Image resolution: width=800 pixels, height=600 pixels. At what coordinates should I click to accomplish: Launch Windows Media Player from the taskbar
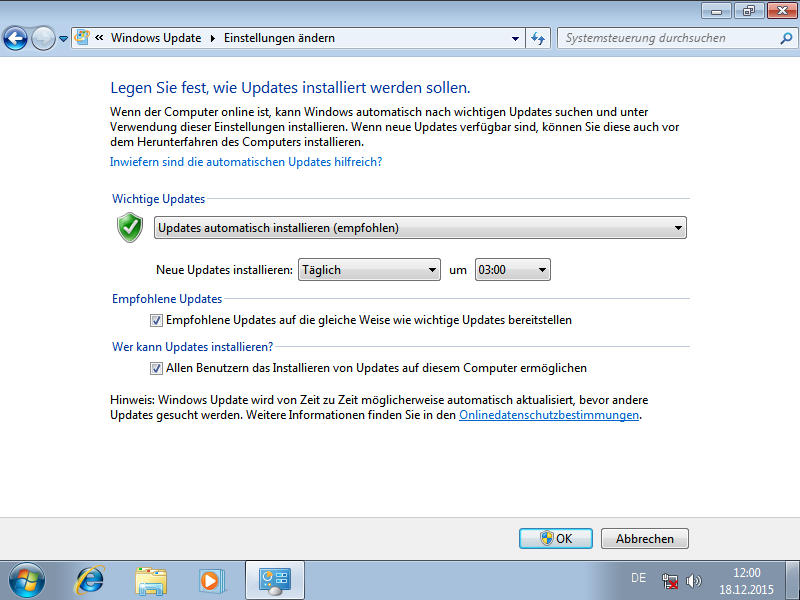(212, 581)
